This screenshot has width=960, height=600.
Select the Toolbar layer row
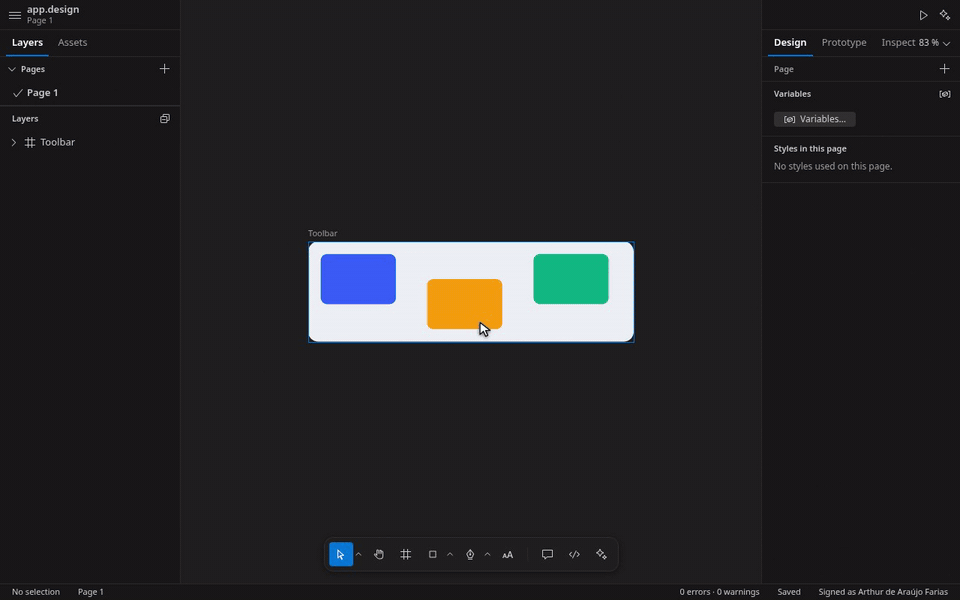pos(90,142)
